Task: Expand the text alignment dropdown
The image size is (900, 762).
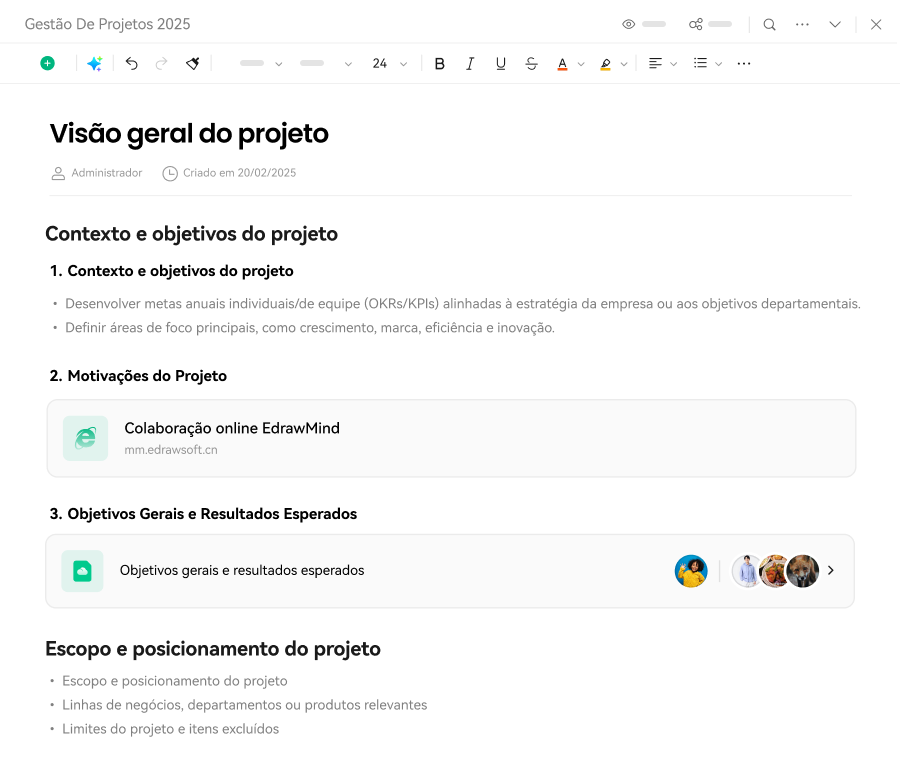Action: click(x=674, y=64)
